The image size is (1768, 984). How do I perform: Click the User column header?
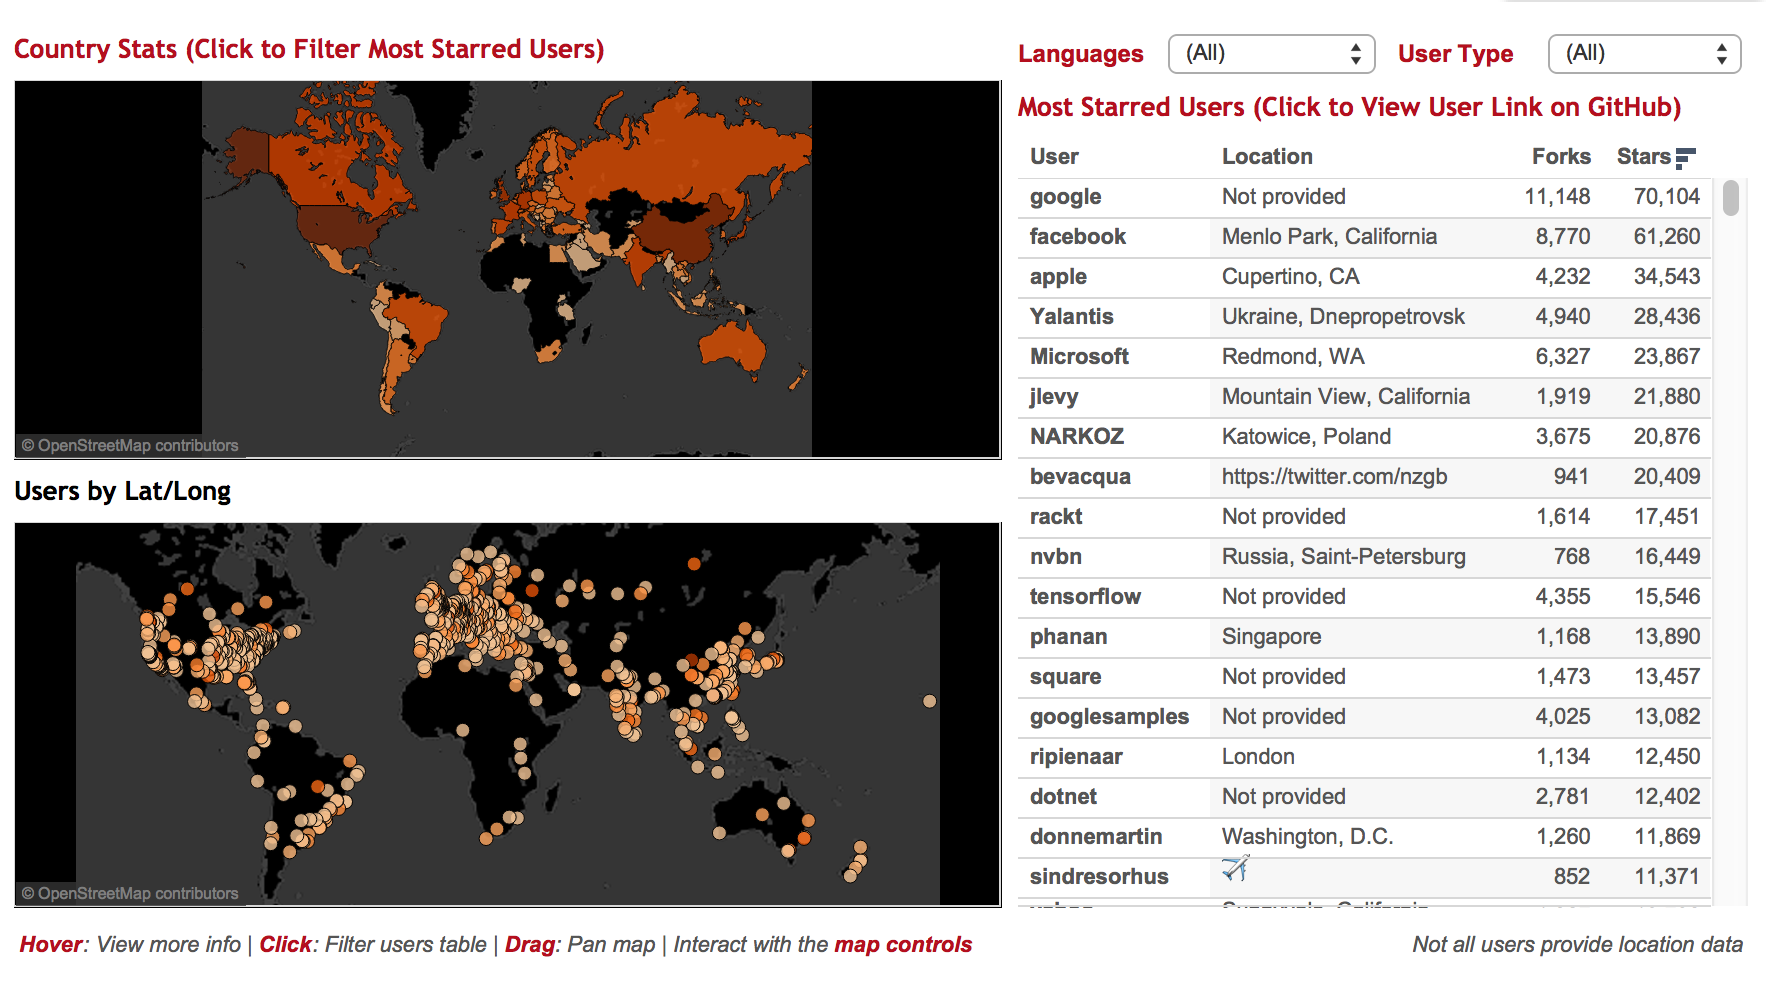point(1054,157)
